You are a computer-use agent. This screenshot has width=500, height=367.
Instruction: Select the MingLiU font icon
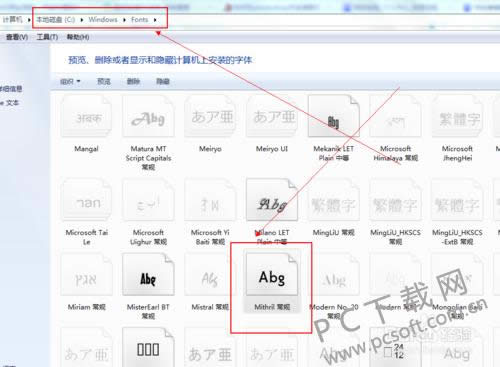coord(334,199)
